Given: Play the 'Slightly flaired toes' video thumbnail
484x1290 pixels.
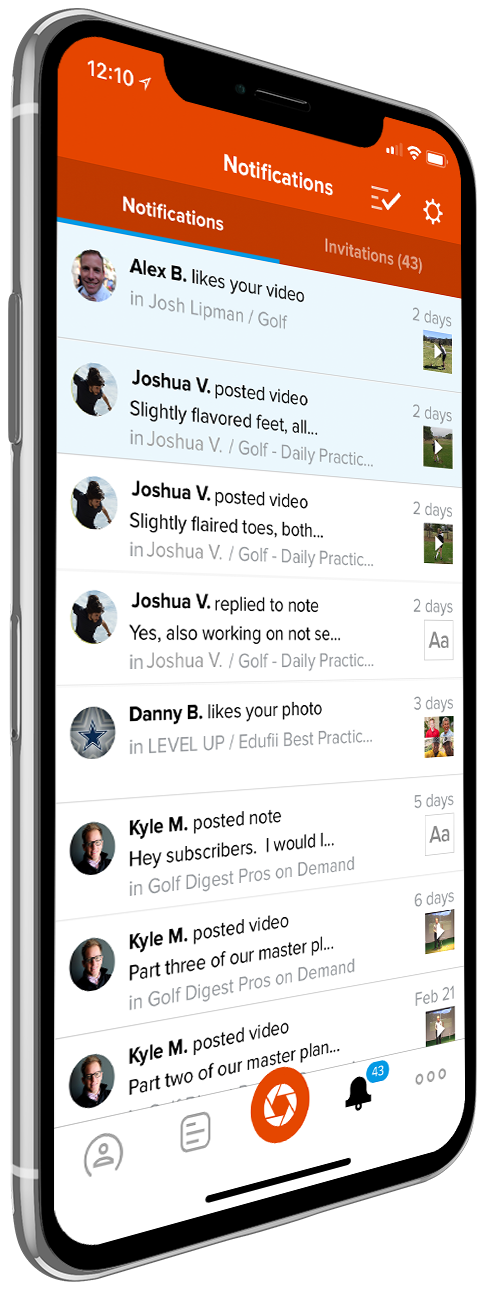Looking at the screenshot, I should 438,543.
